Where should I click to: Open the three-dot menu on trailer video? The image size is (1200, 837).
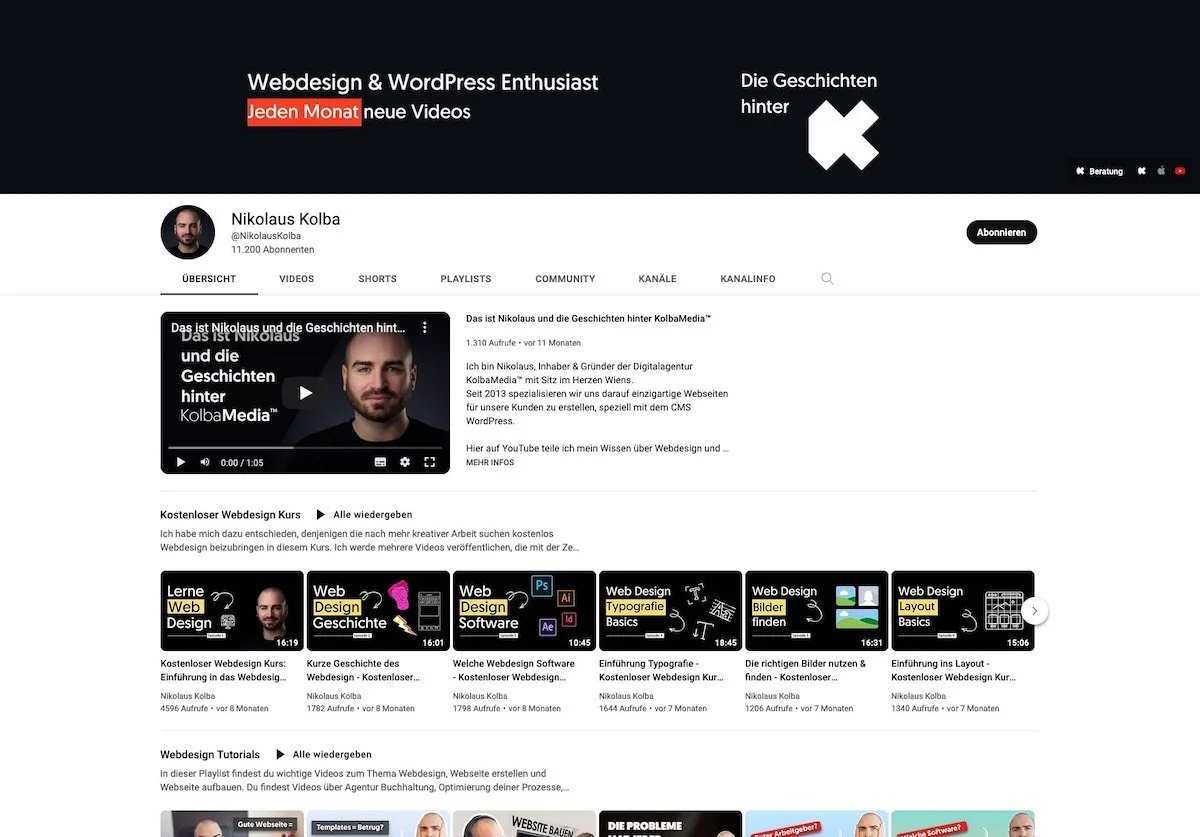tap(425, 327)
